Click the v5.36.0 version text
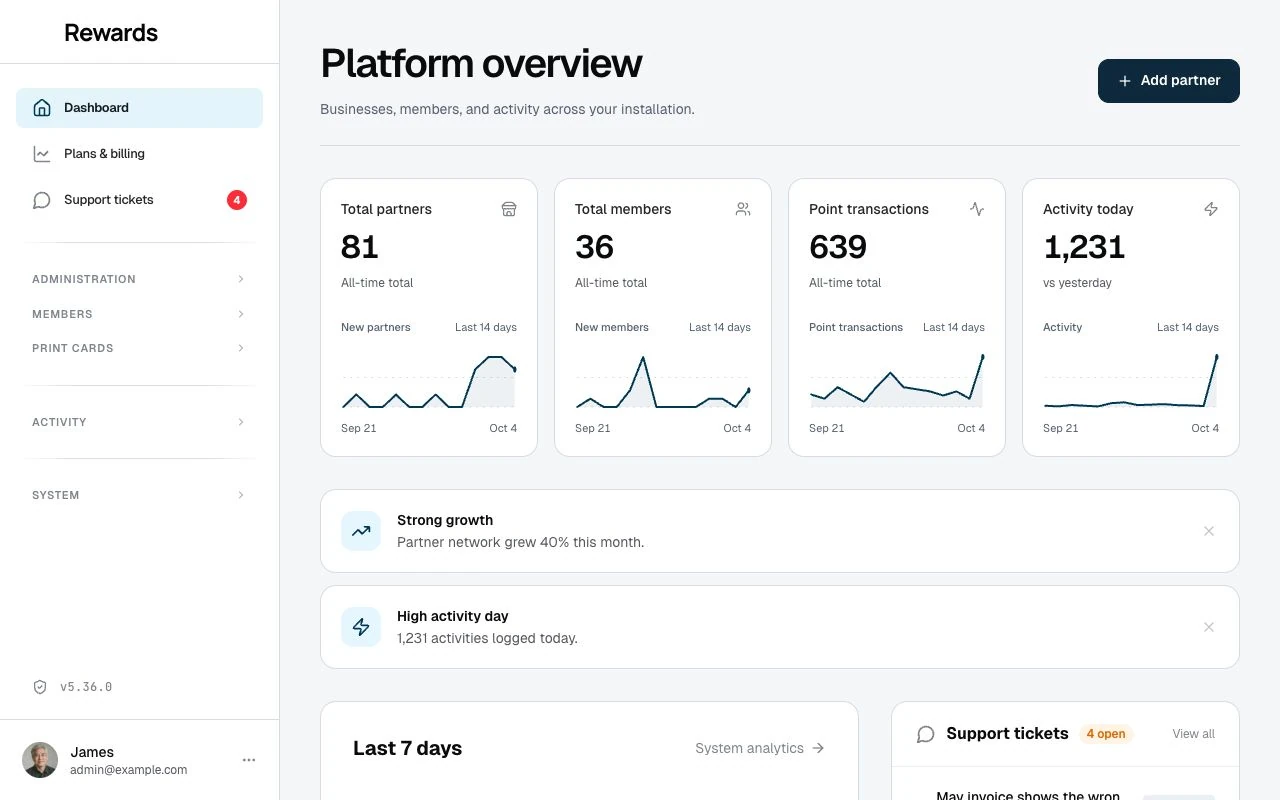 86,687
